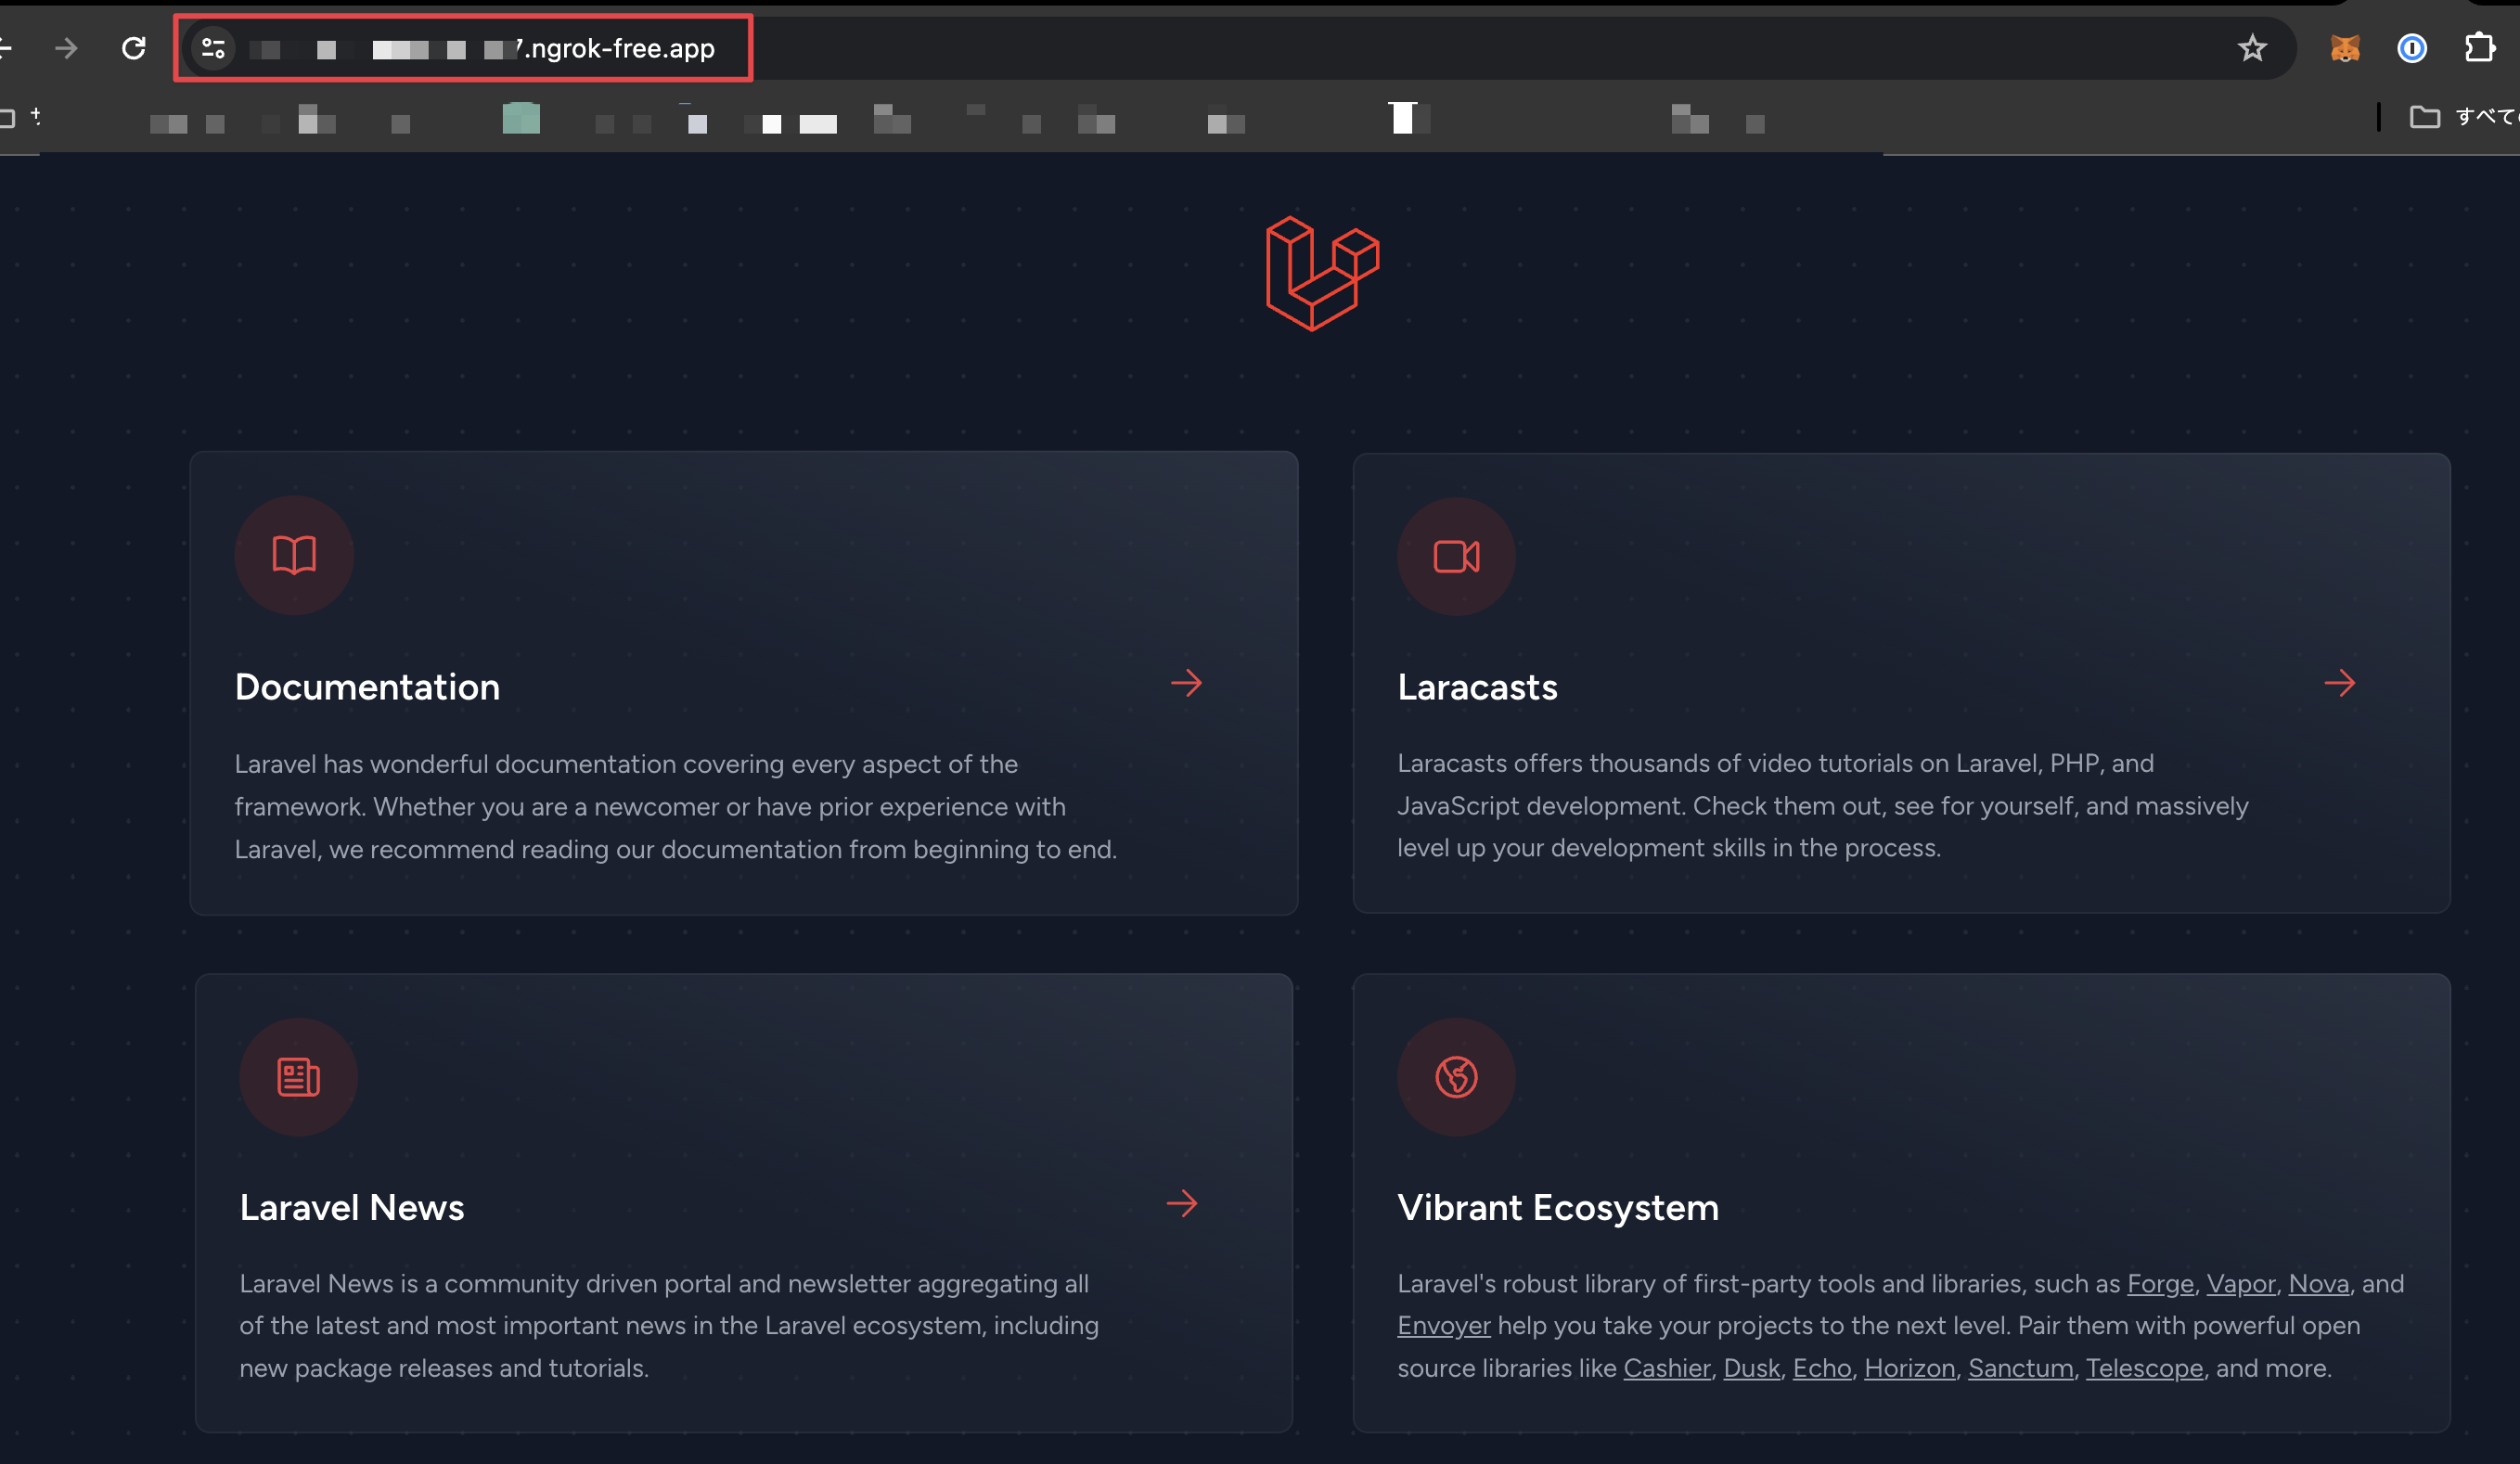Open the Echo link

[x=1821, y=1368]
